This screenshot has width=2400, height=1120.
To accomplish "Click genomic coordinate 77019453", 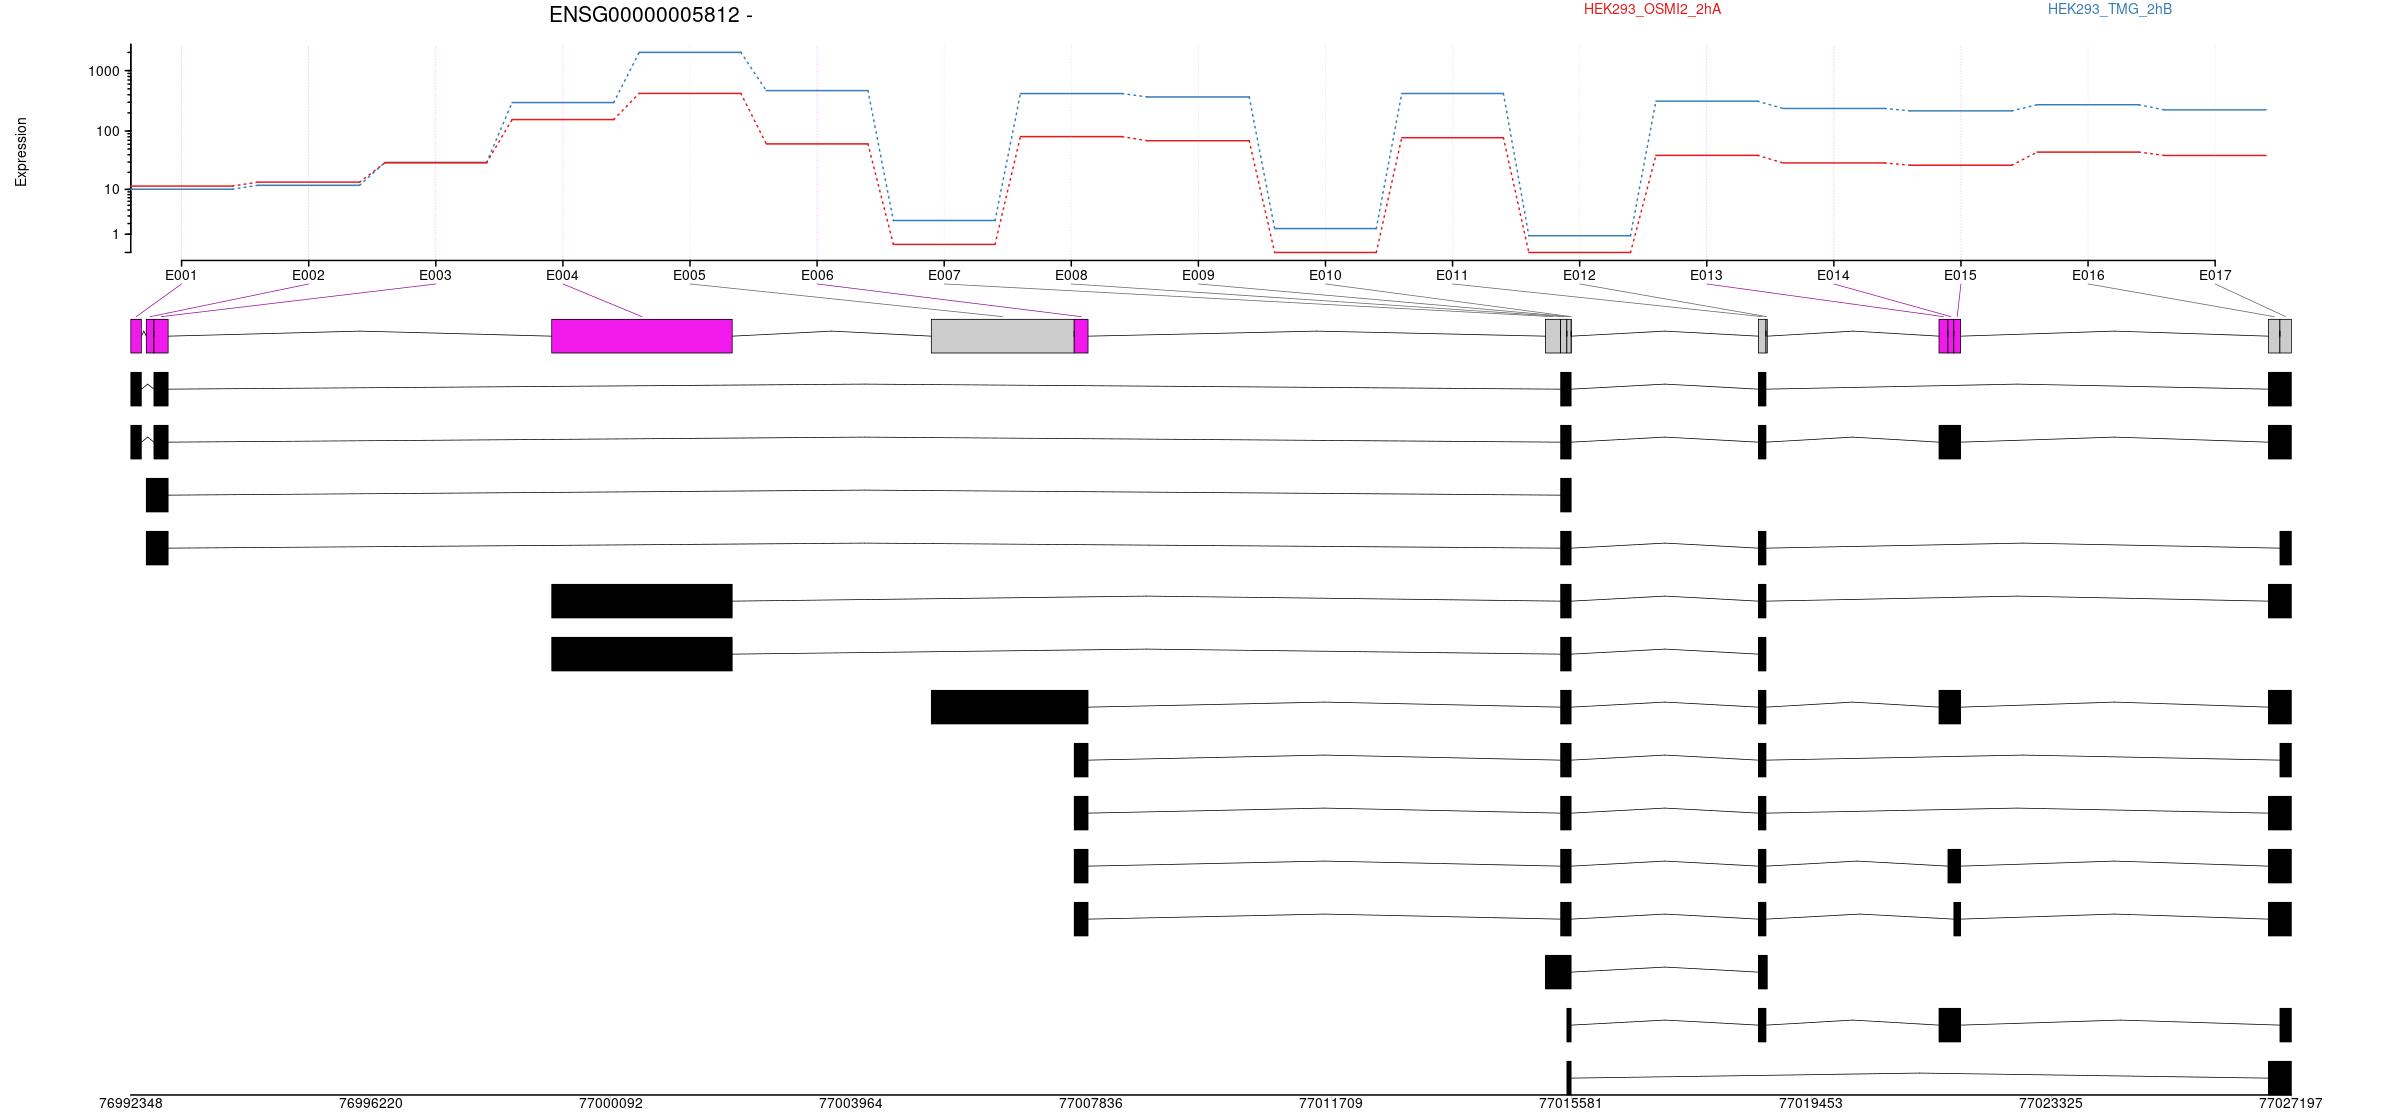I will pyautogui.click(x=1811, y=1104).
